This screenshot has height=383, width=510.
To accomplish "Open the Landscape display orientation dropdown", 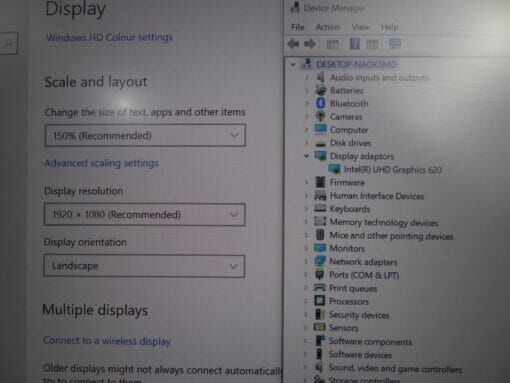I will [x=144, y=266].
